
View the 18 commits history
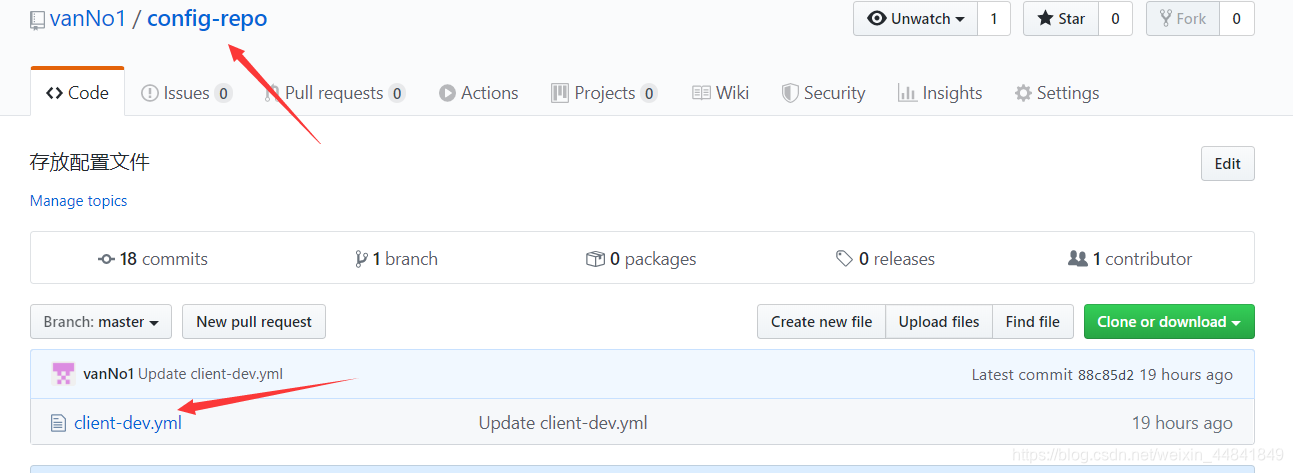(153, 259)
